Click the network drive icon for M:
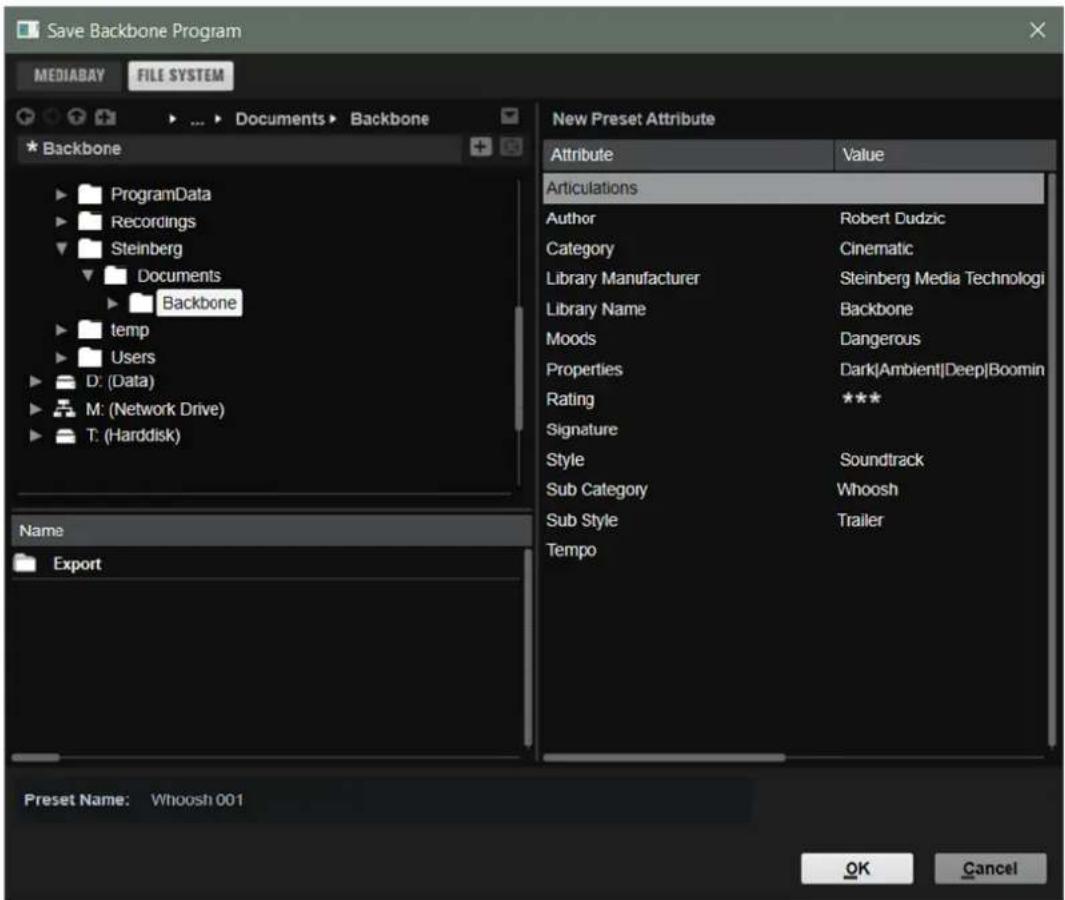Screen dimensions: 1065x900 (65, 409)
